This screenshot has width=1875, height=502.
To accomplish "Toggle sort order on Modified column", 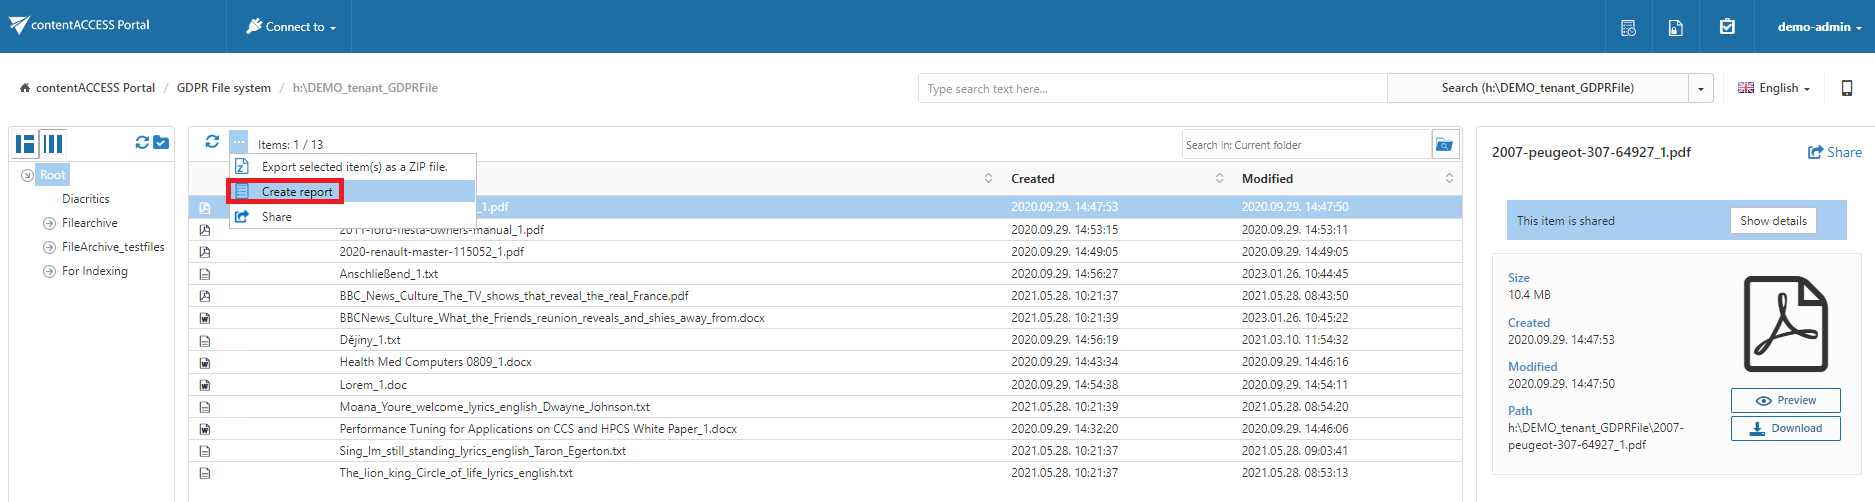I will pyautogui.click(x=1449, y=178).
